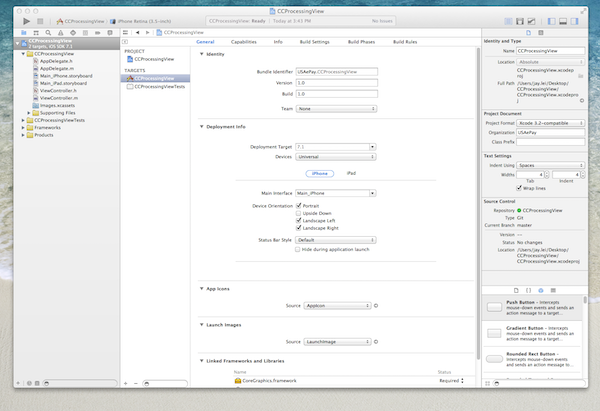Expand the Frameworks folder
This screenshot has width=600, height=411.
(24, 128)
